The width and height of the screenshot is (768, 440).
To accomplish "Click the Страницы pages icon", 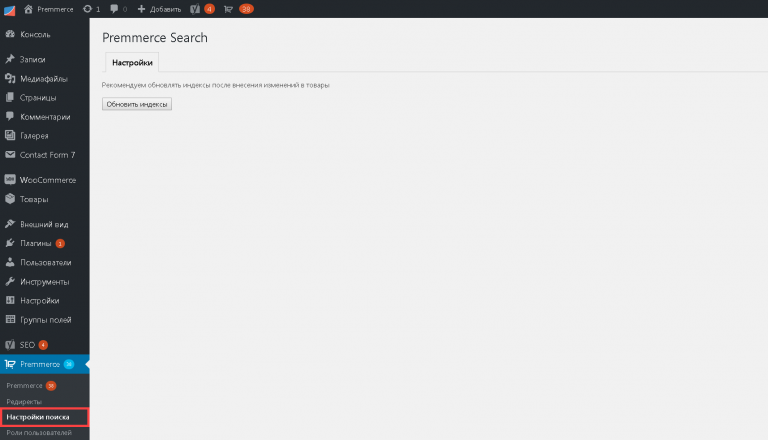I will pyautogui.click(x=10, y=97).
